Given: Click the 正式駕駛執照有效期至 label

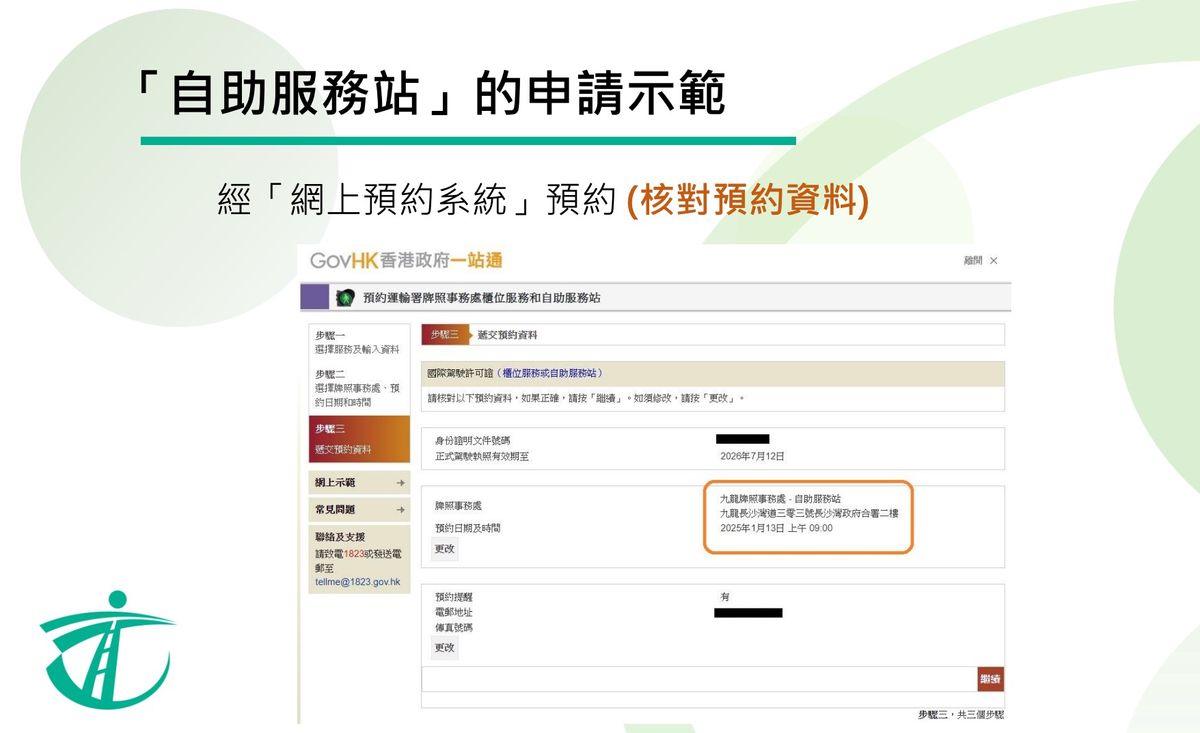Looking at the screenshot, I should pyautogui.click(x=482, y=456).
